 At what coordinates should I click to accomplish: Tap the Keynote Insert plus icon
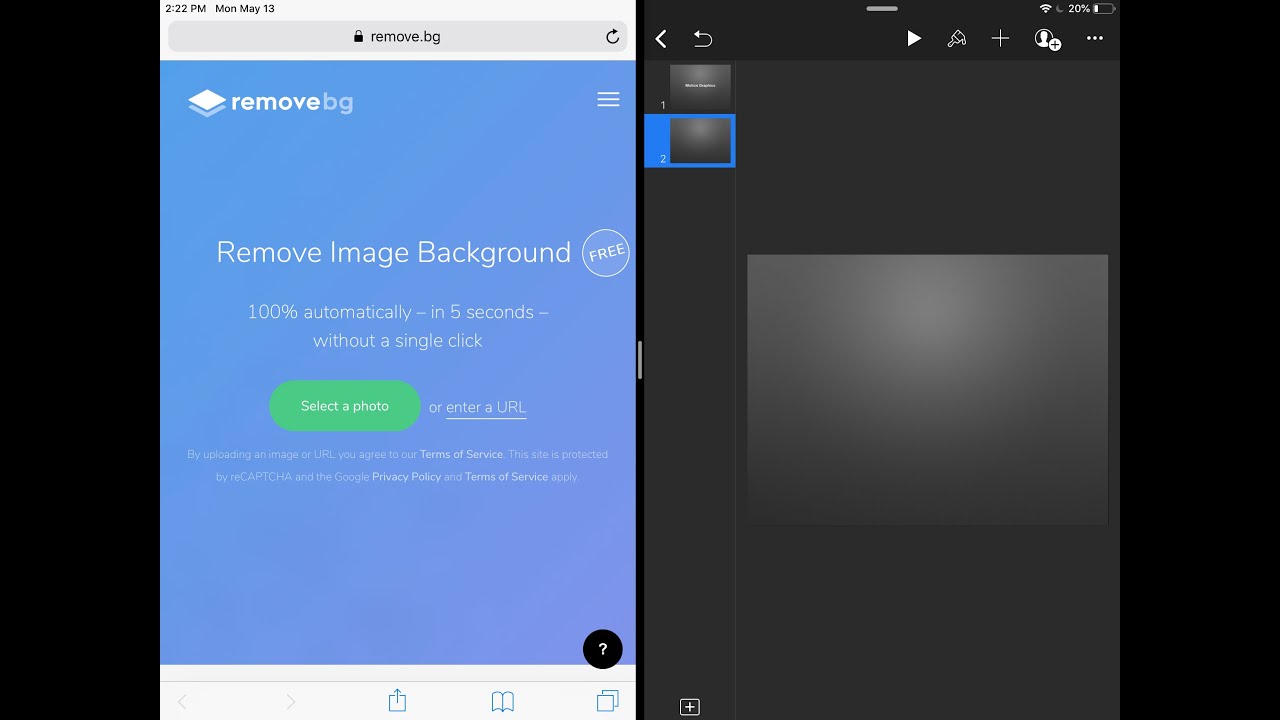(x=1000, y=39)
